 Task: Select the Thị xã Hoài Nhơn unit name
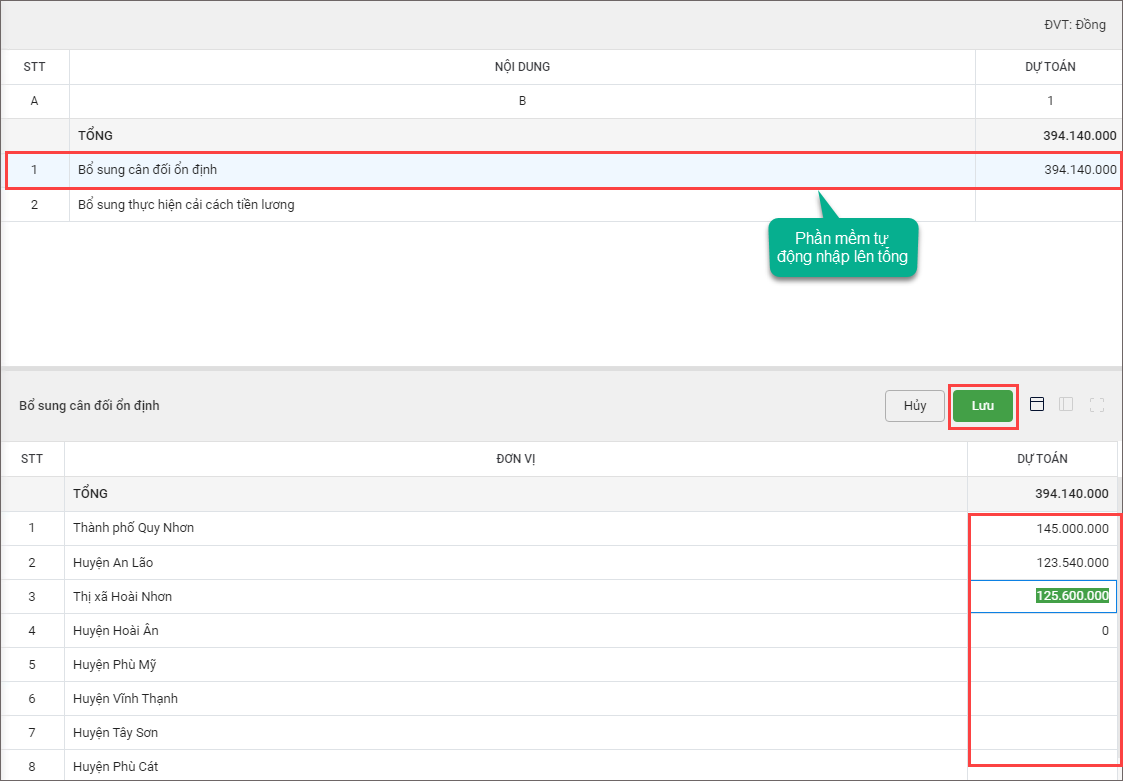pos(122,596)
